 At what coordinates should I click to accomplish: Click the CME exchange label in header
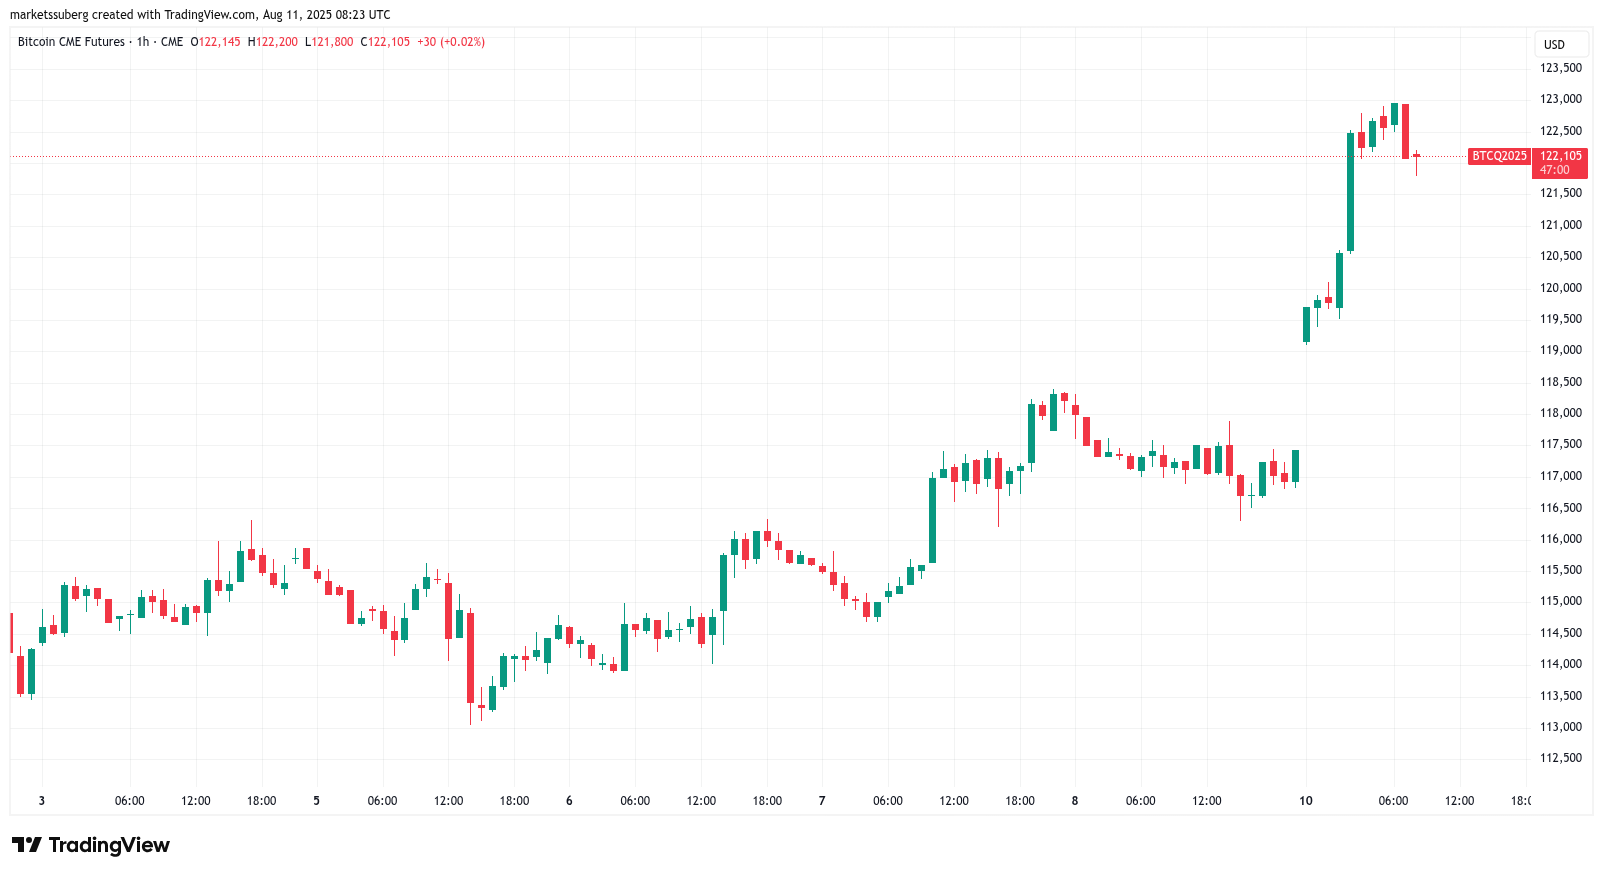[172, 42]
